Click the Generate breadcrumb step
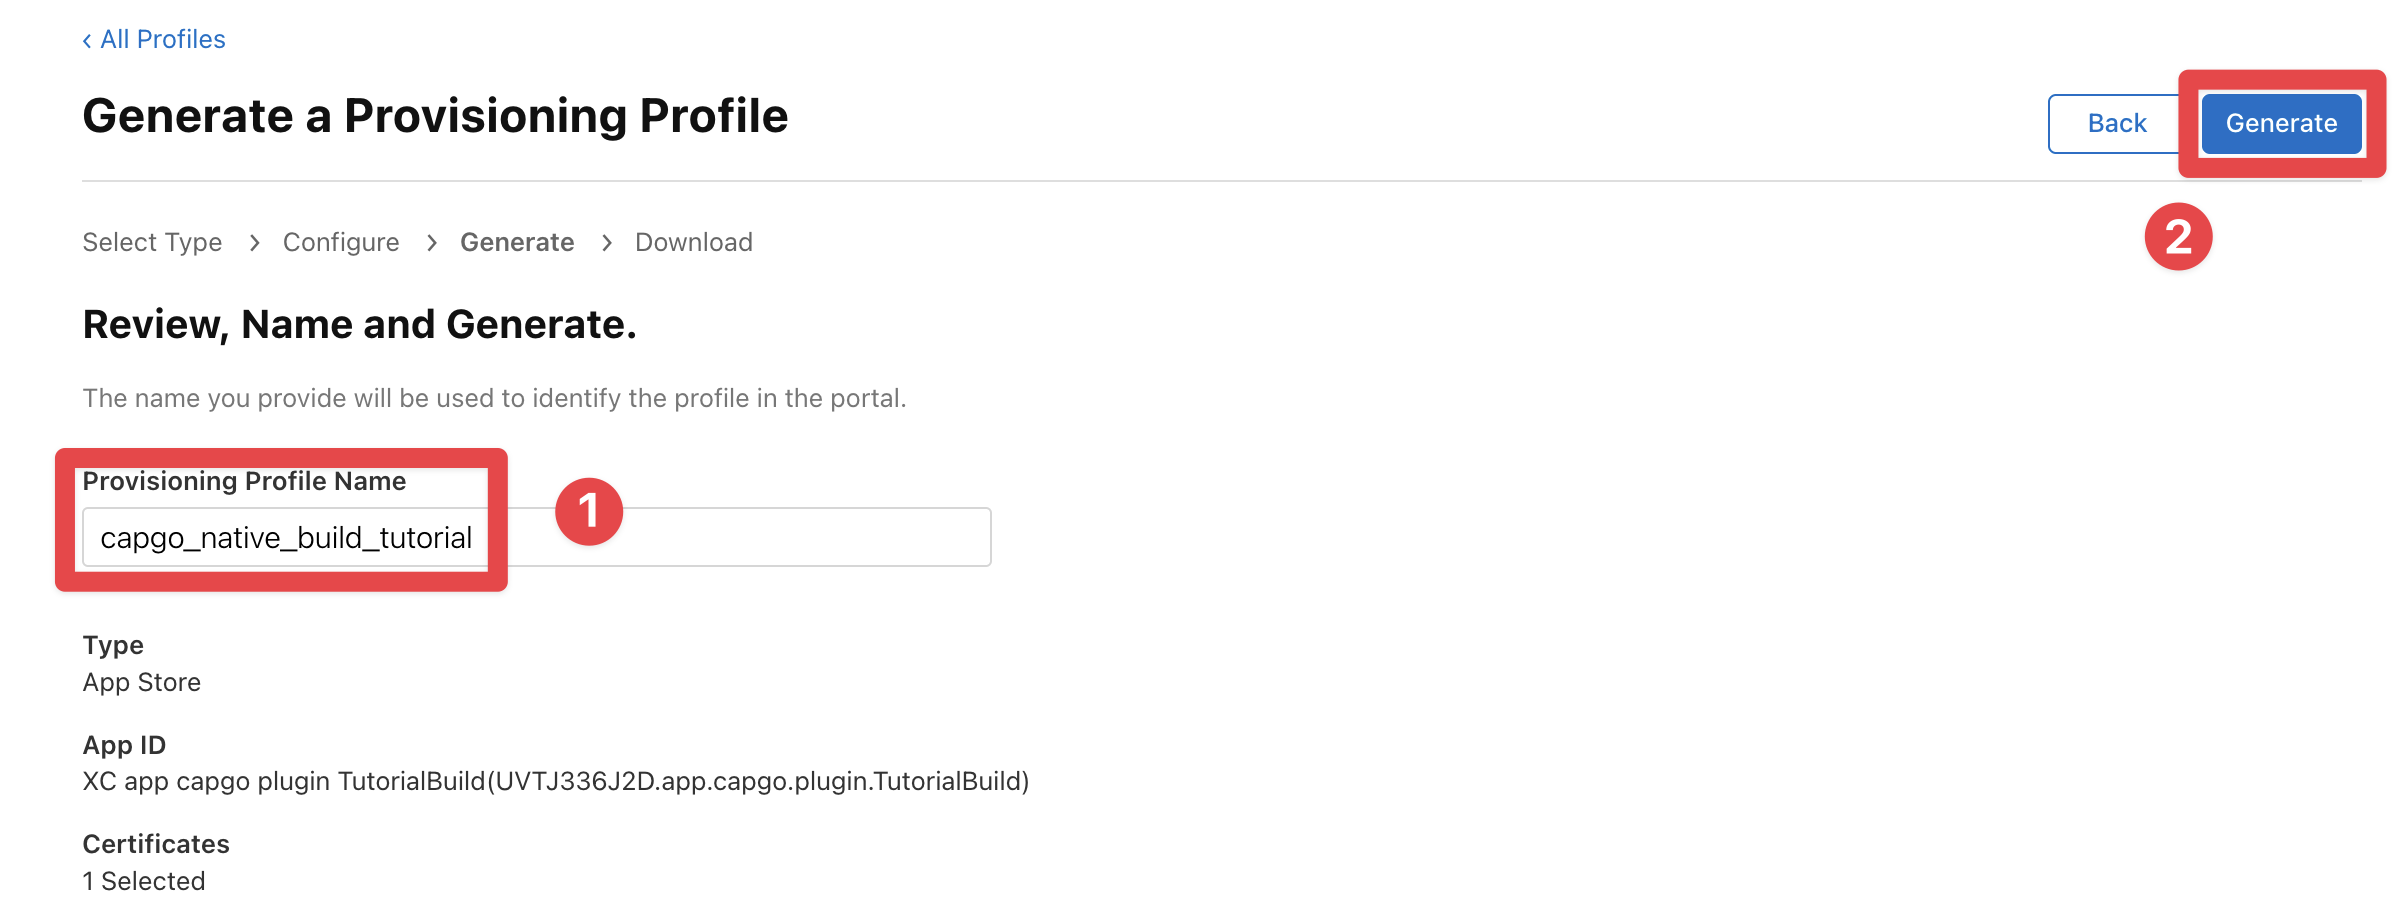The image size is (2406, 914). pos(516,242)
